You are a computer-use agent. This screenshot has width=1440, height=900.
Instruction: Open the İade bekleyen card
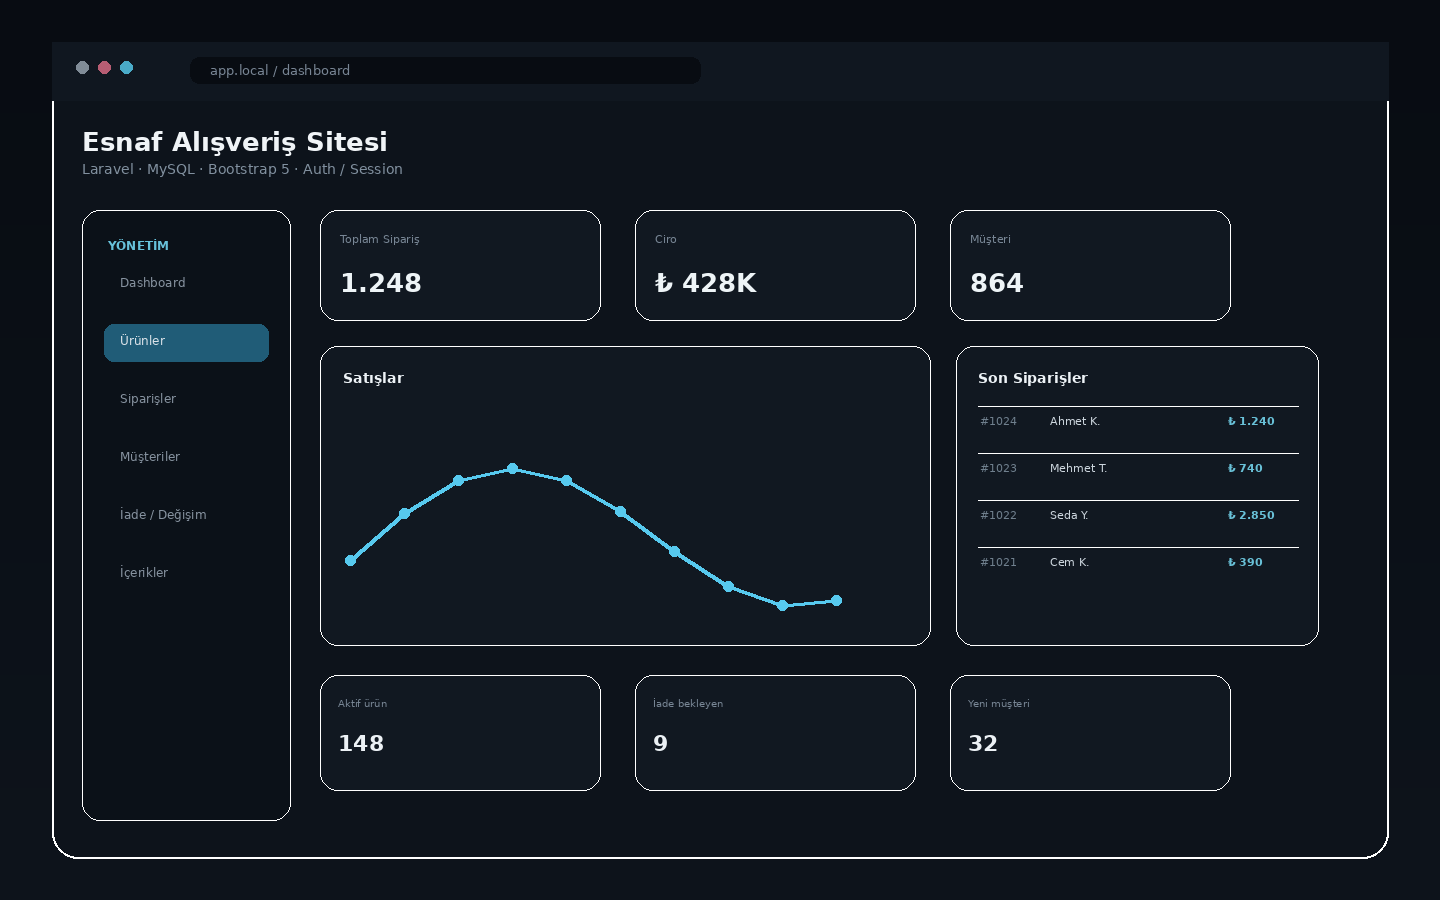pyautogui.click(x=775, y=733)
